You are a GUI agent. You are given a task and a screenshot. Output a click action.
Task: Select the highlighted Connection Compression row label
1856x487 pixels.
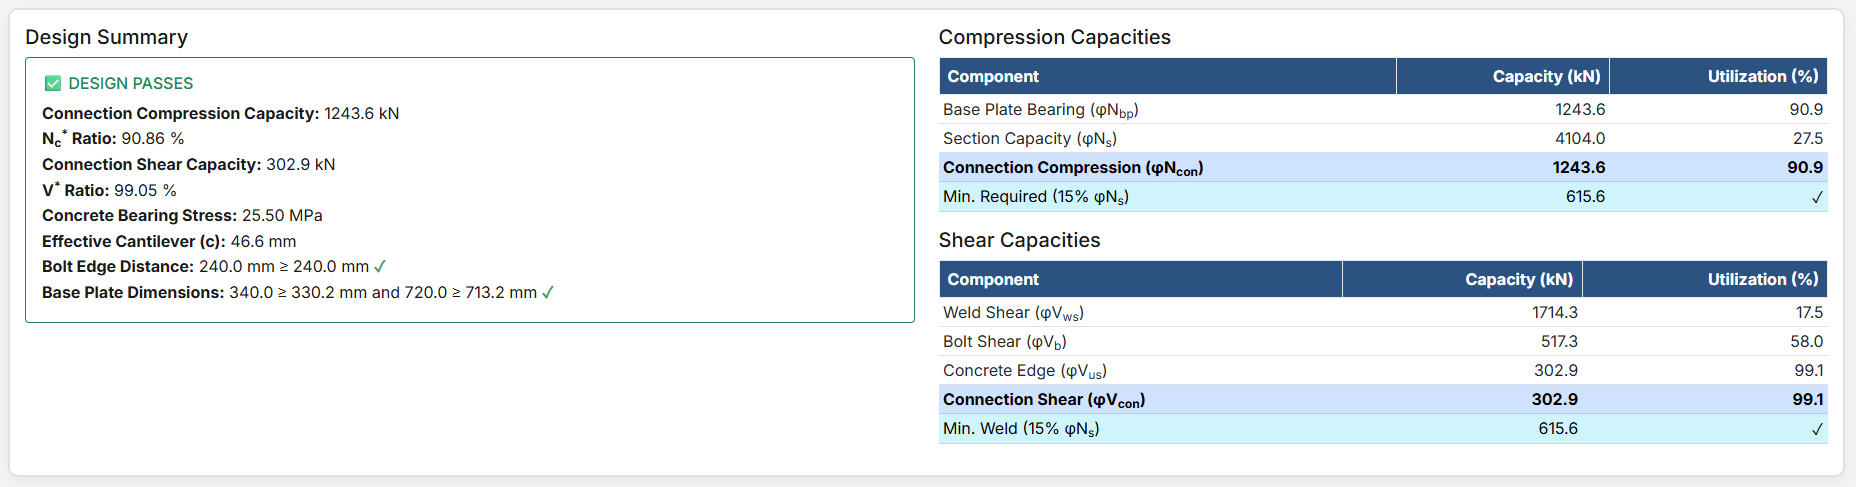coord(1072,168)
